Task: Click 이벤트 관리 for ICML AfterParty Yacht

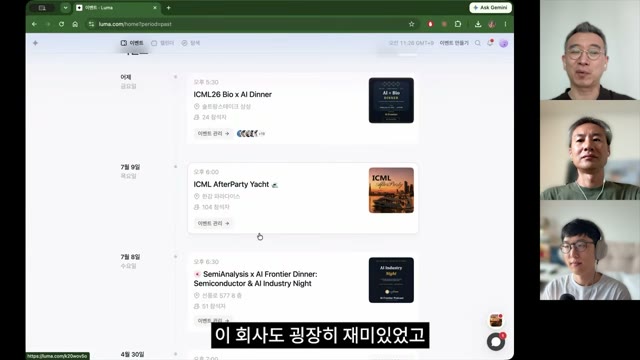Action: pyautogui.click(x=213, y=223)
